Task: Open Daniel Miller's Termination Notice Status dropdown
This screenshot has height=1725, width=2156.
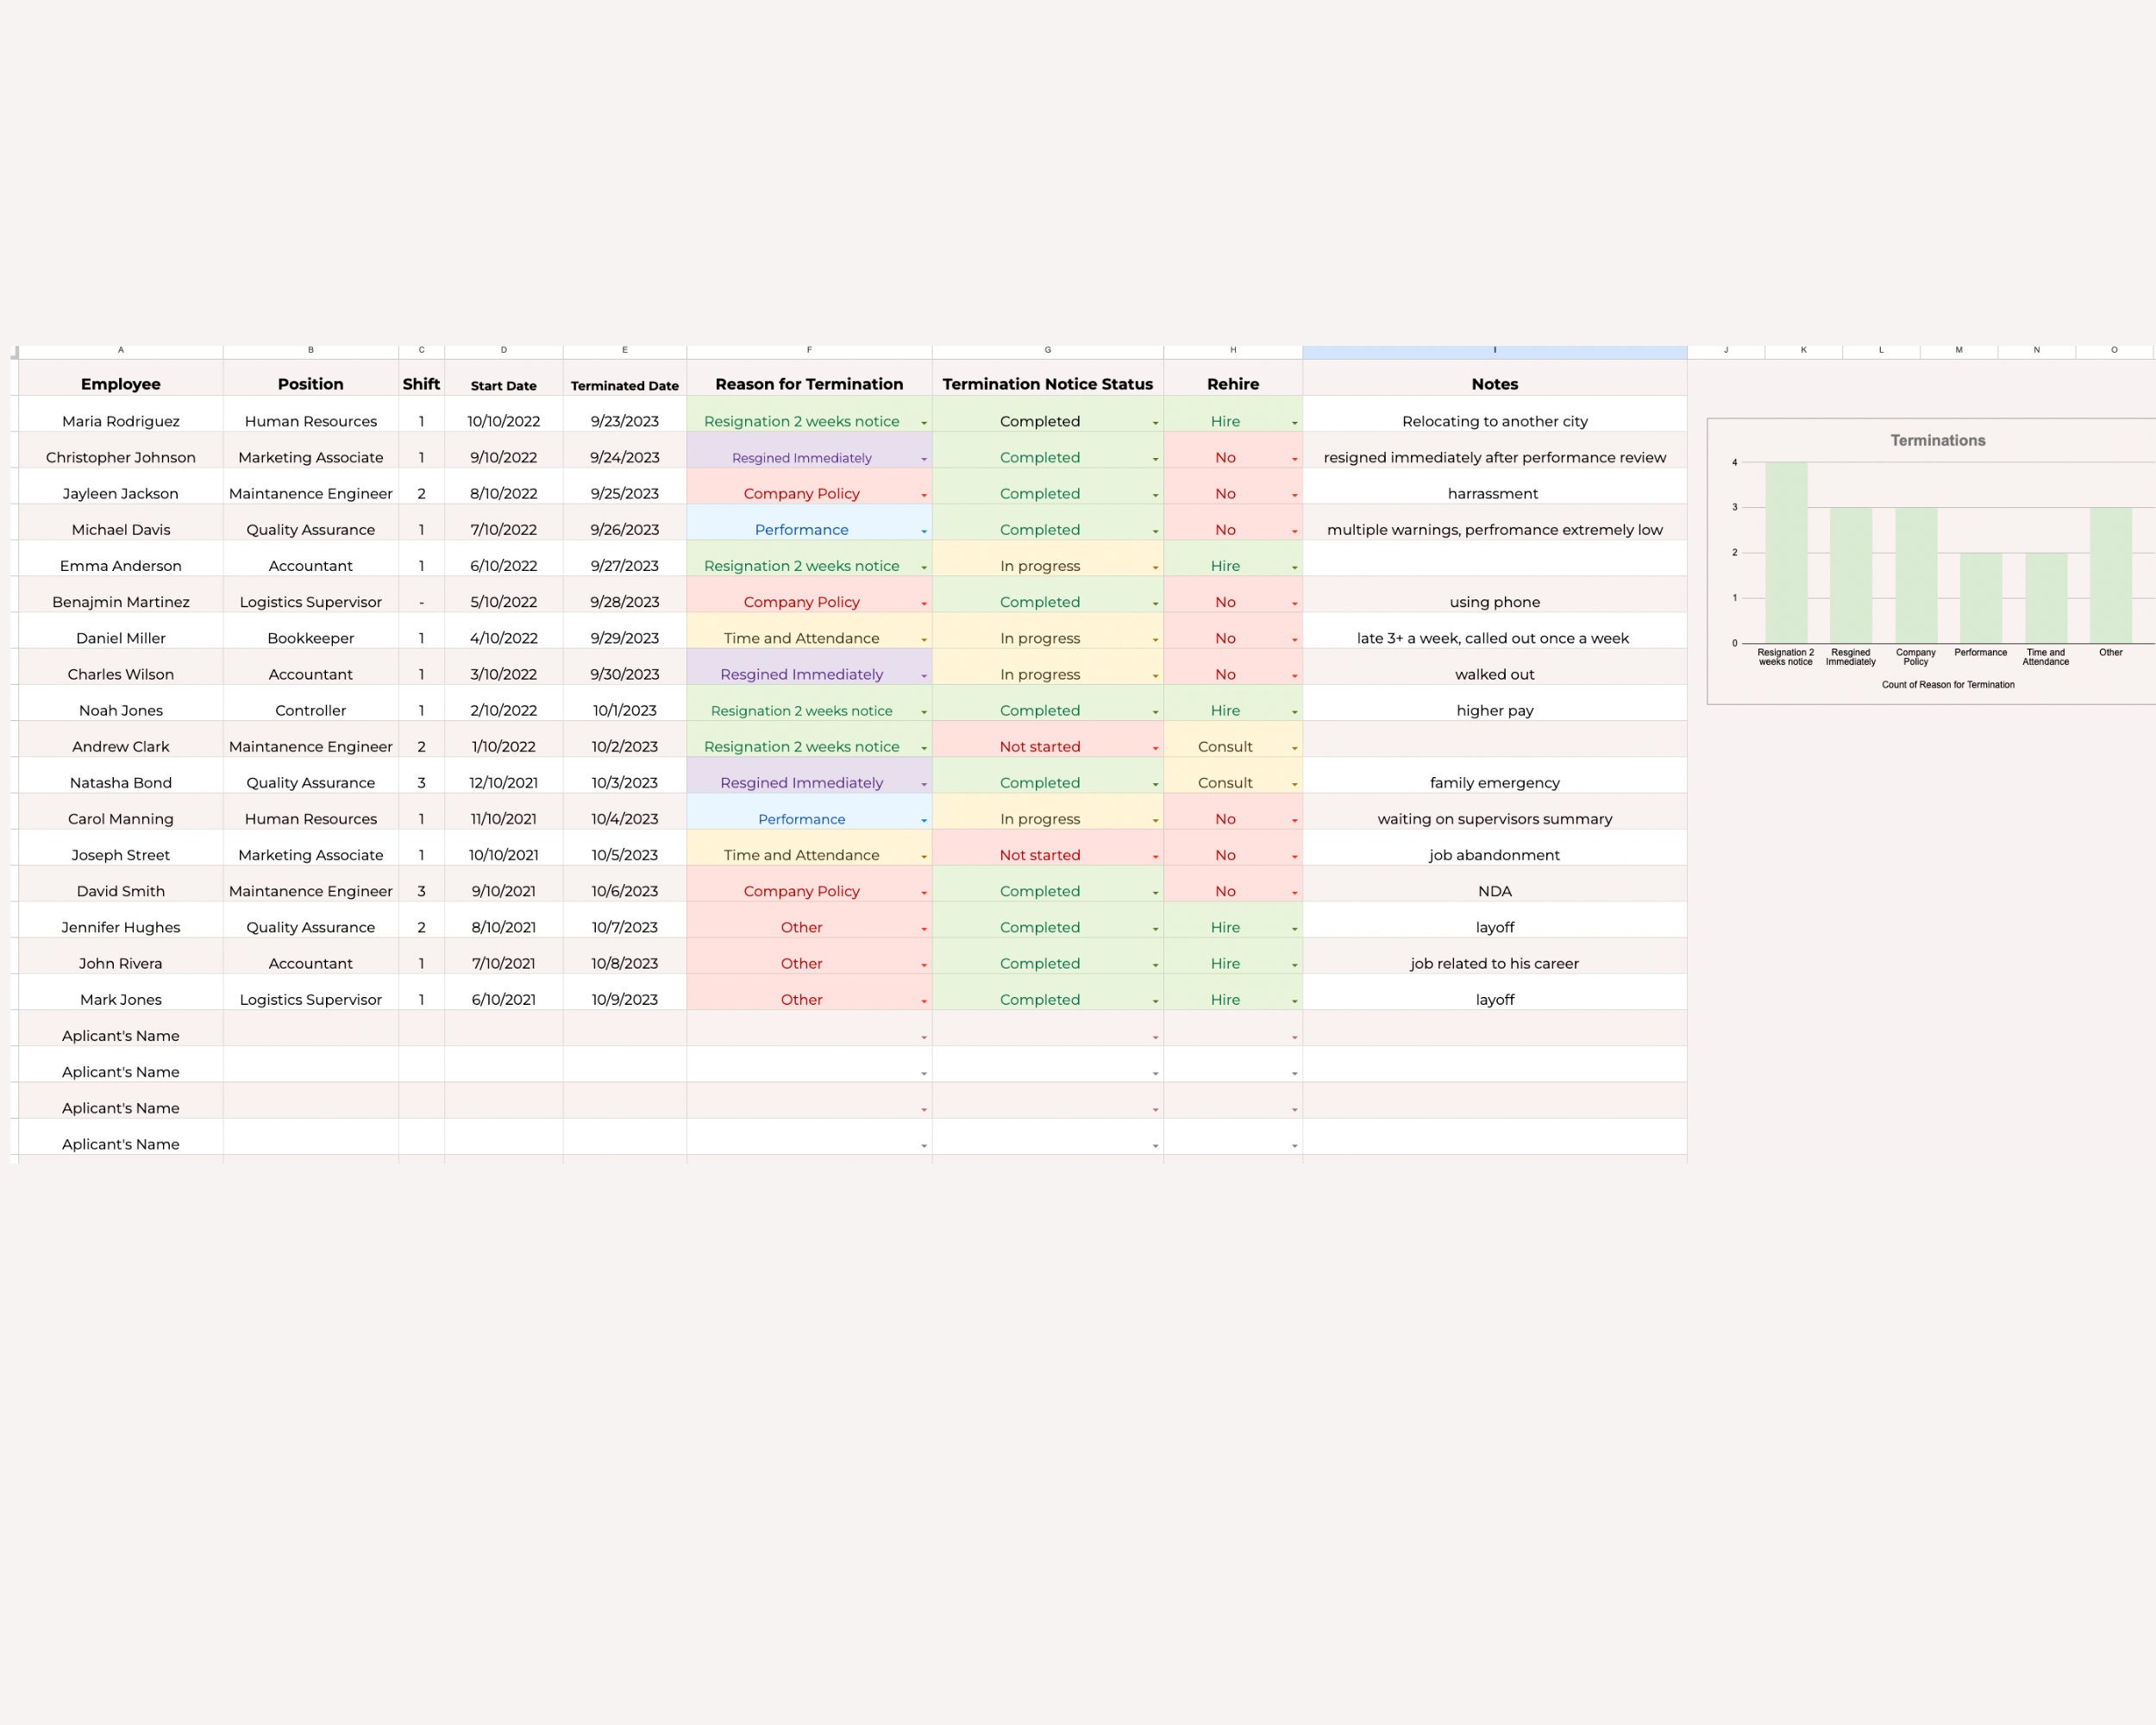Action: click(x=1154, y=637)
